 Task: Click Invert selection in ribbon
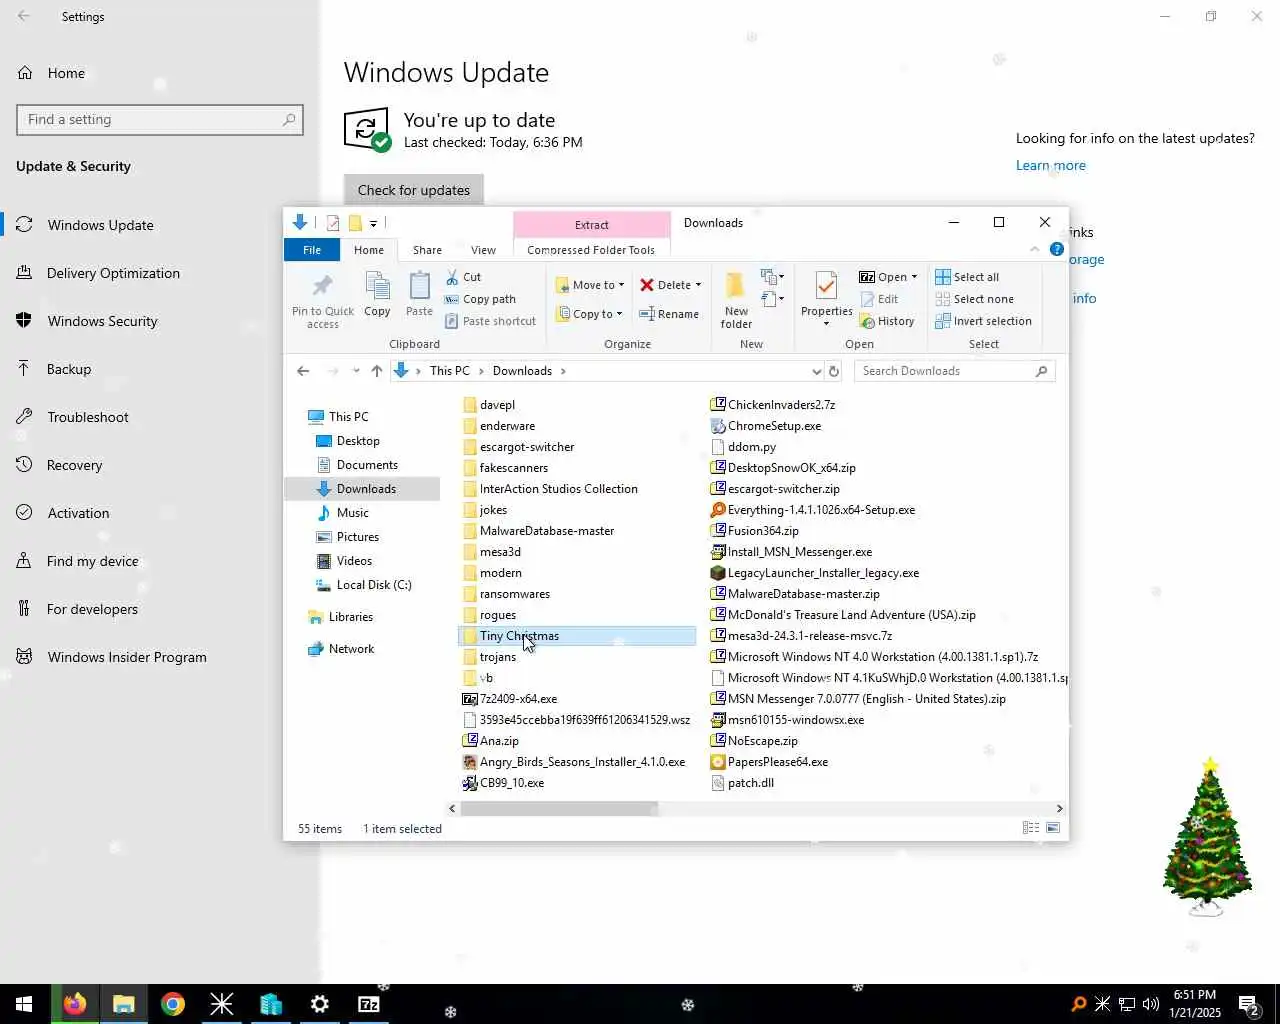pyautogui.click(x=983, y=321)
